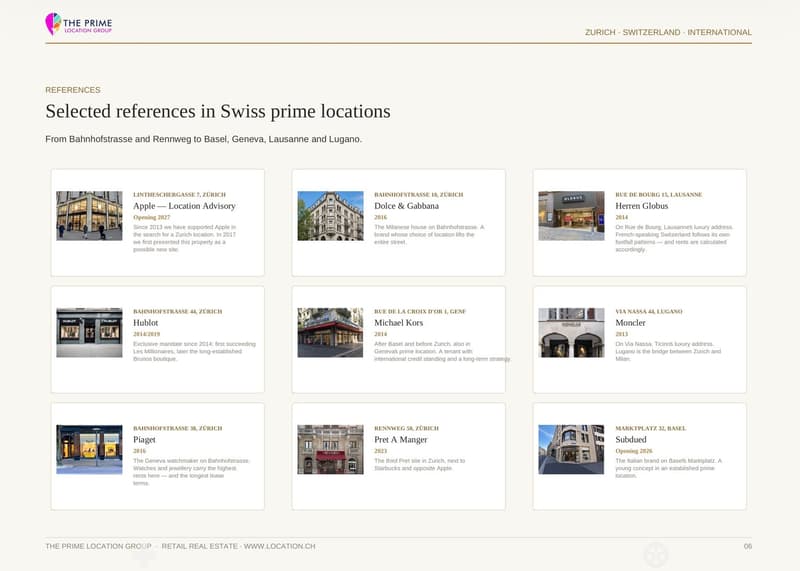This screenshot has height=571, width=800.
Task: Click the Moncler card title
Action: (630, 322)
